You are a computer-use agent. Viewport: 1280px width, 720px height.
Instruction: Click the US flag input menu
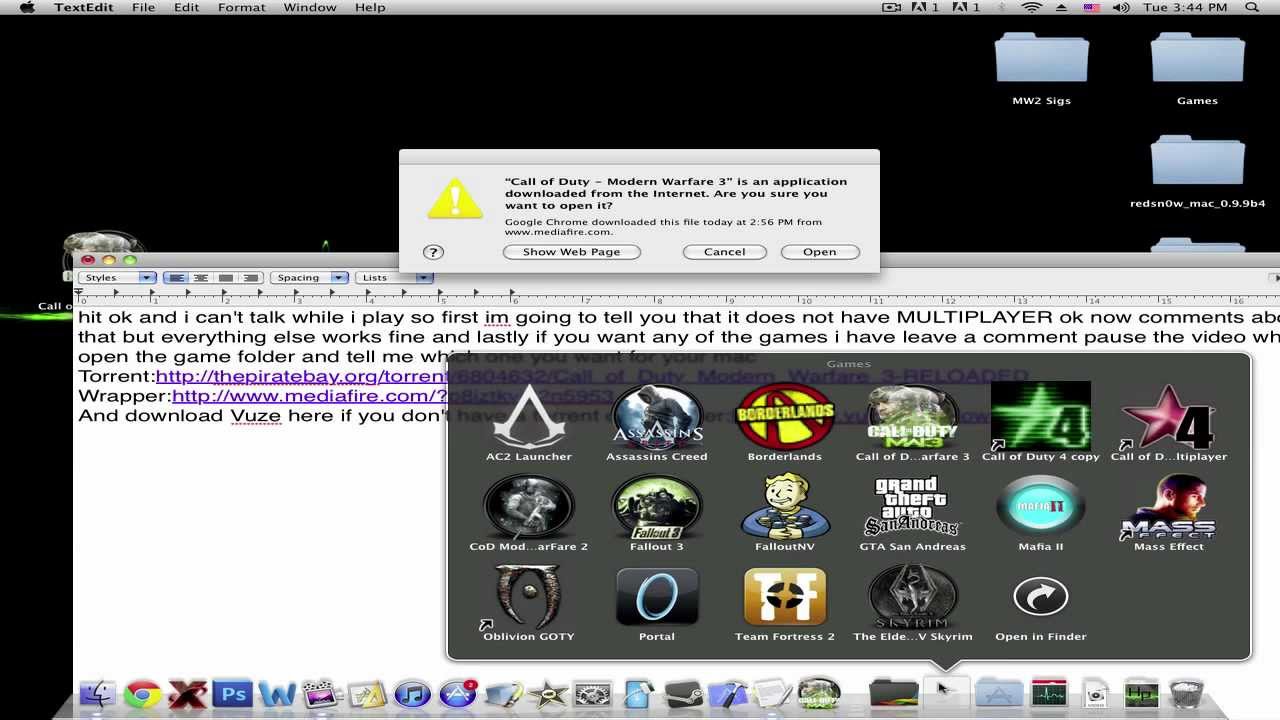point(1092,8)
